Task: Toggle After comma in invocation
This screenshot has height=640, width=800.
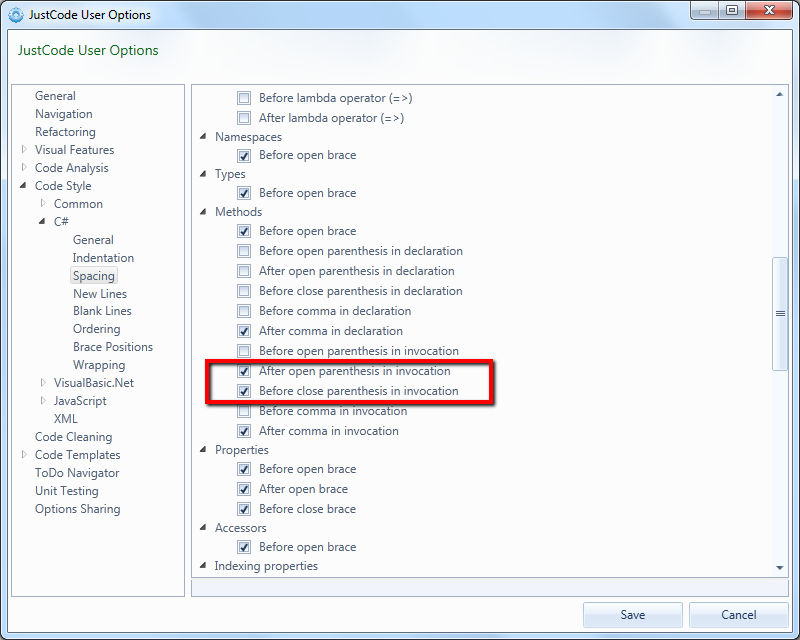Action: pos(244,431)
